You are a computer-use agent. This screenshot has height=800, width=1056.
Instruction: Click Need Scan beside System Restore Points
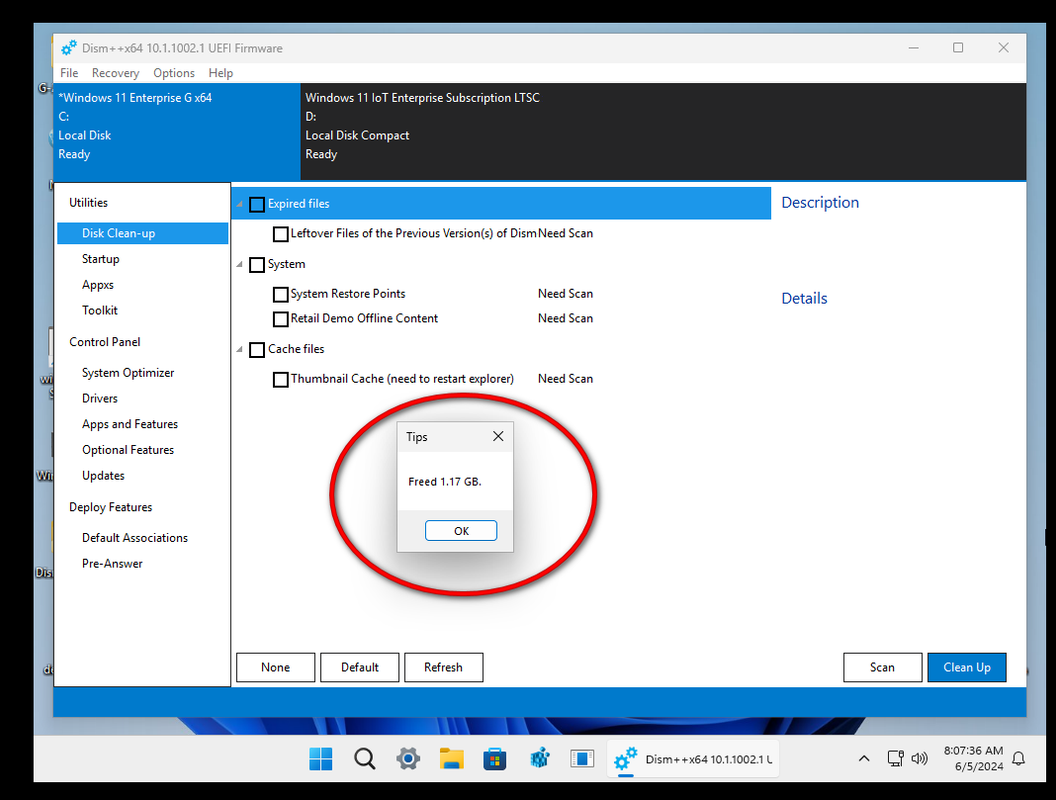pos(565,294)
